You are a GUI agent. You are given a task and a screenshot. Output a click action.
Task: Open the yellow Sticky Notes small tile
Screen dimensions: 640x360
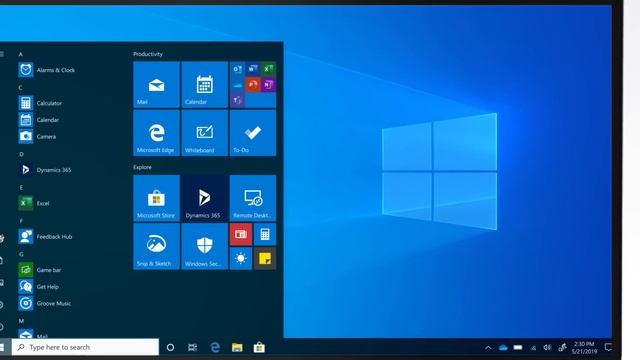[x=265, y=258]
